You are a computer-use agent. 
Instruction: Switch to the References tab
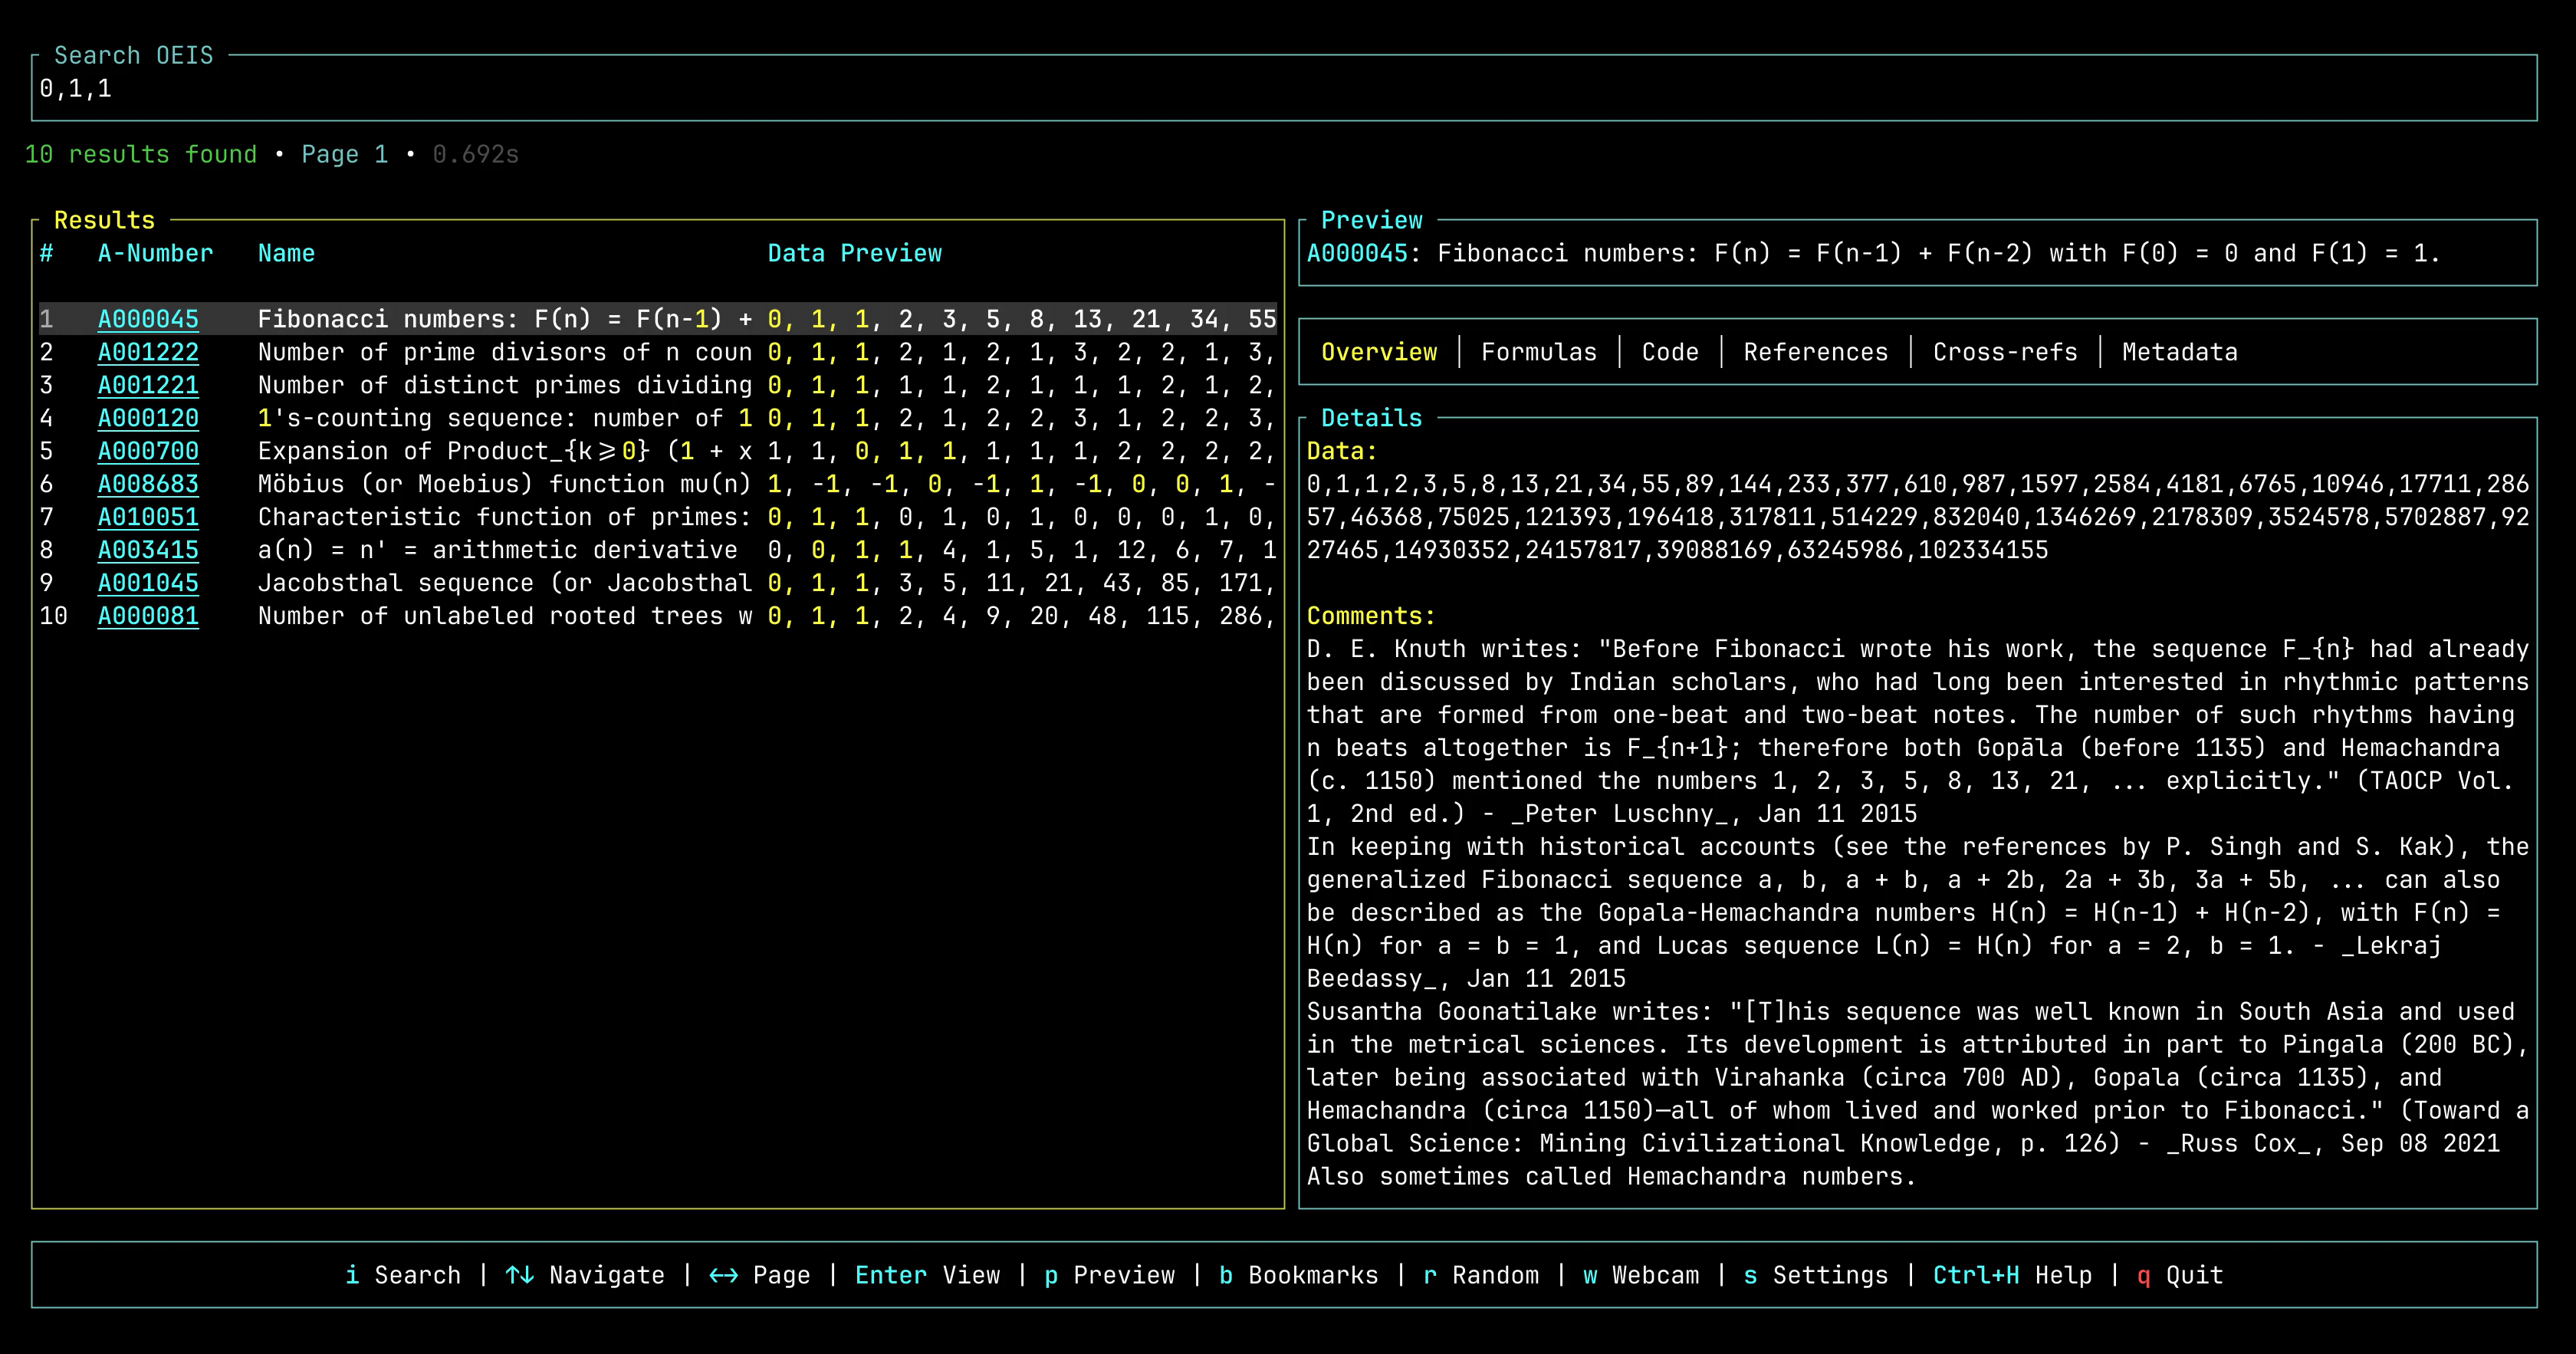1816,352
